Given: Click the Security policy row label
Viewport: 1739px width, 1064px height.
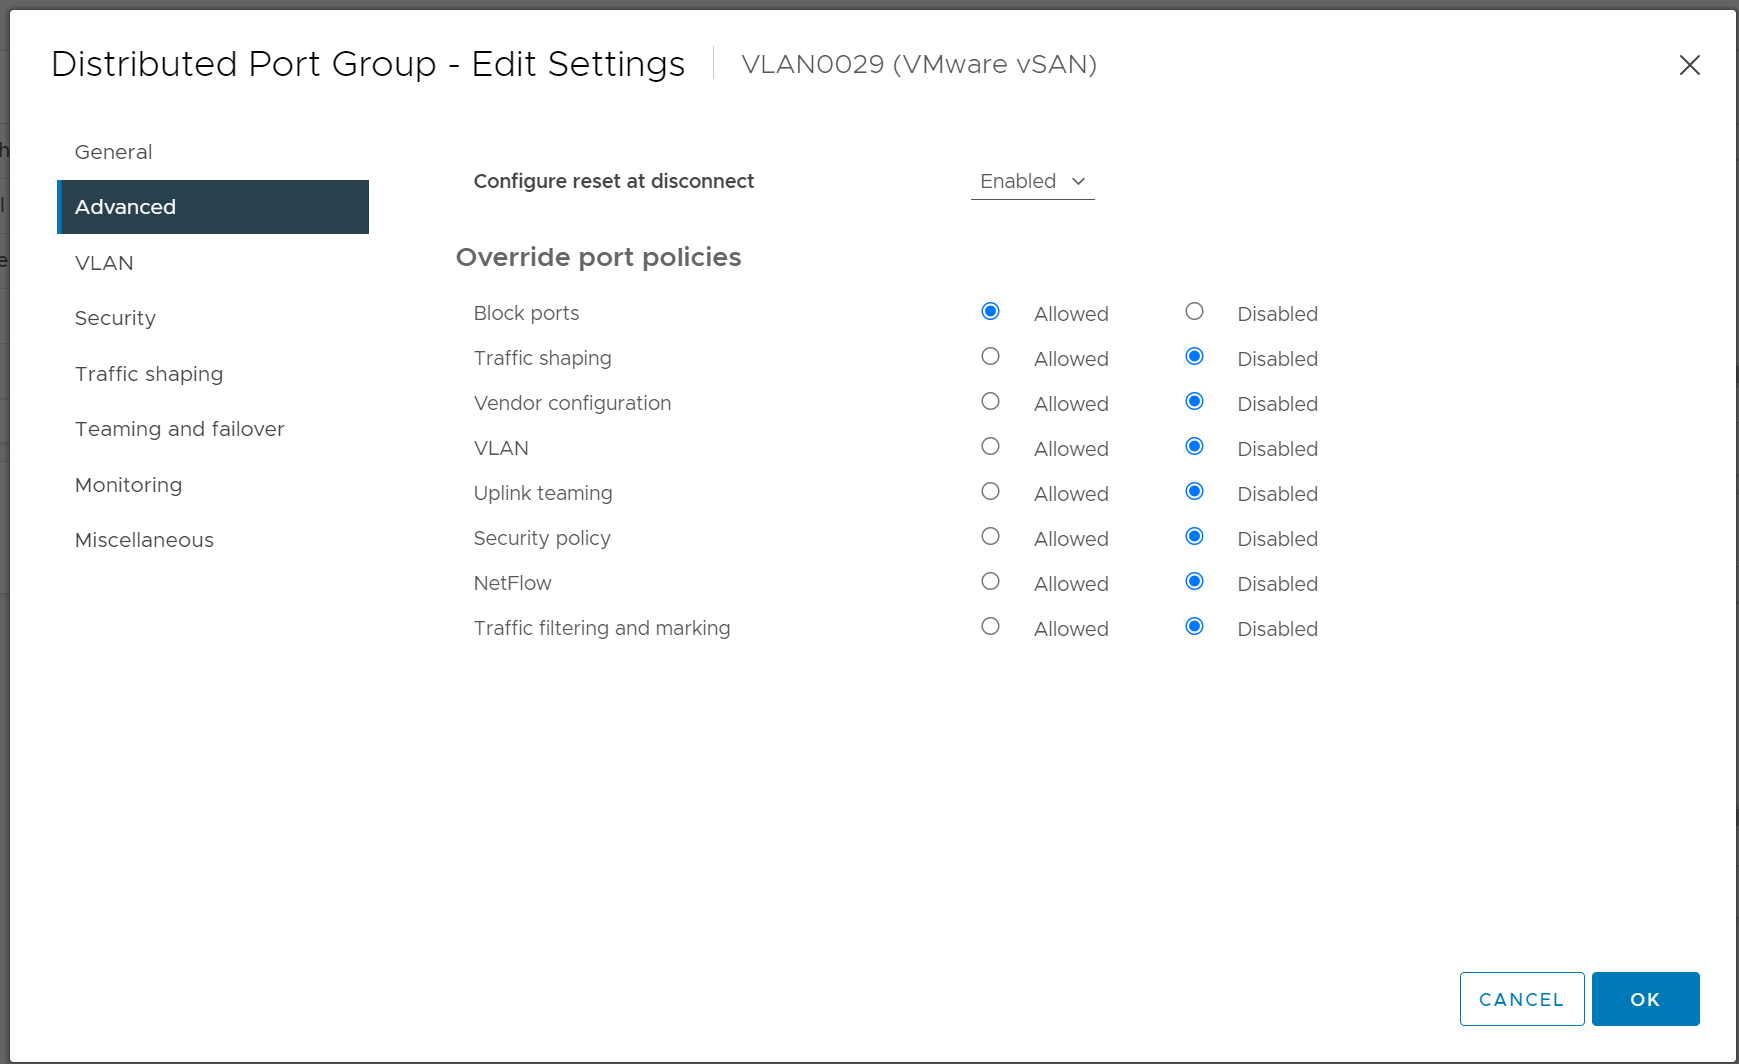Looking at the screenshot, I should 542,538.
